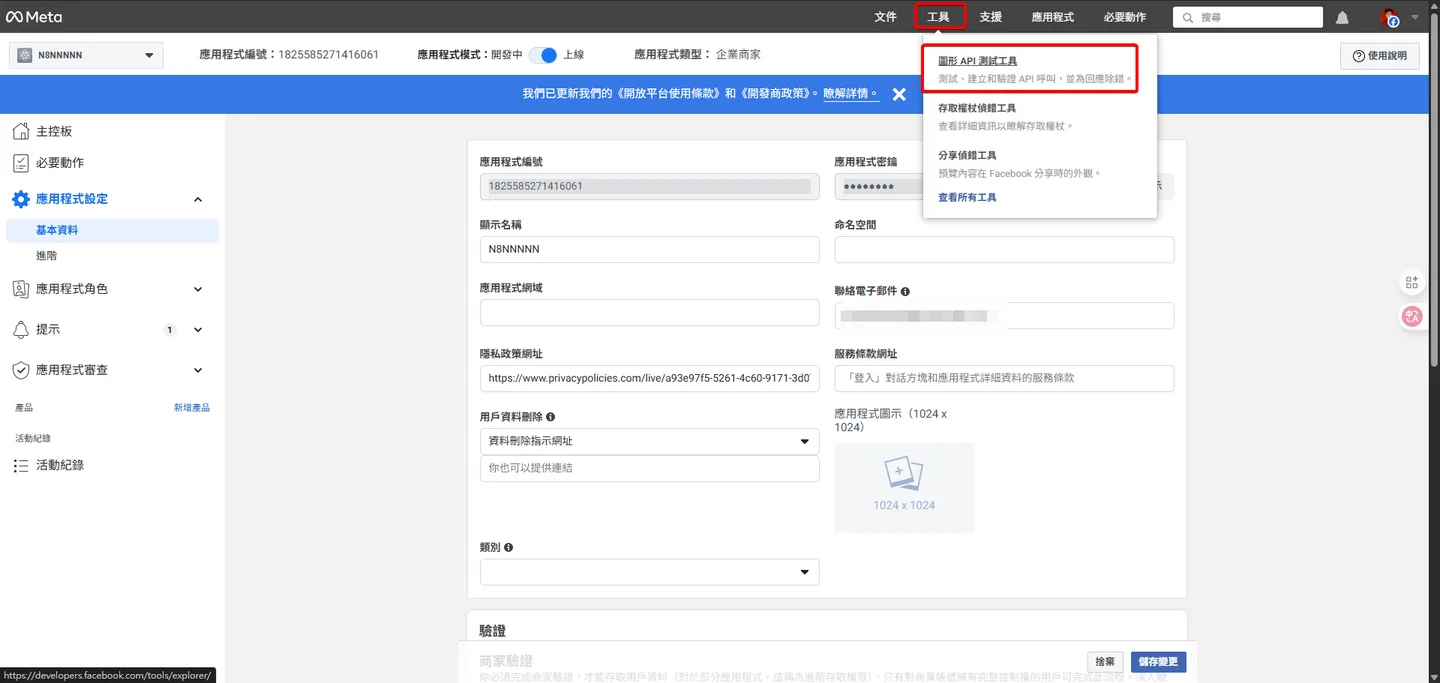Click the 活動紀錄 list icon
Viewport: 1440px width, 683px height.
pyautogui.click(x=20, y=465)
